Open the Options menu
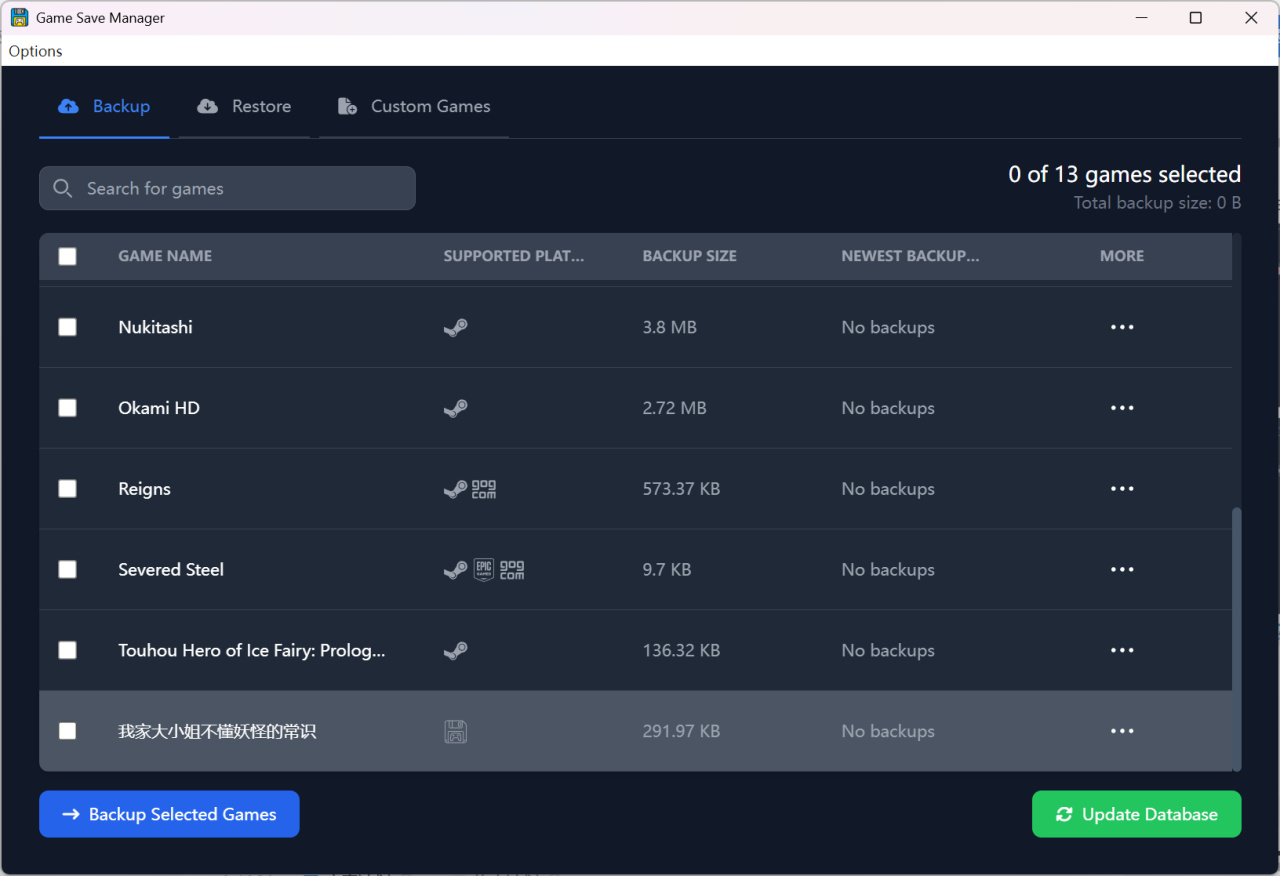 click(x=36, y=51)
